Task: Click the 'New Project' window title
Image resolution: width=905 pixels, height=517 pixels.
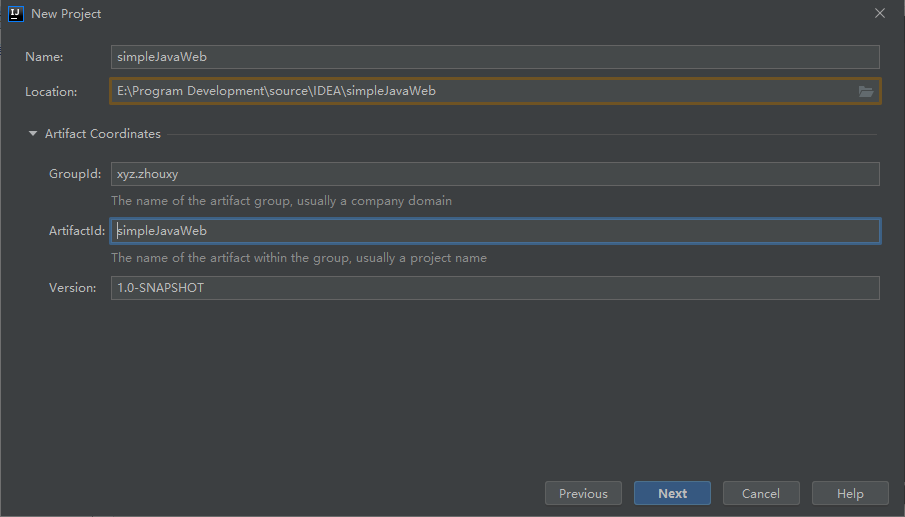Action: pyautogui.click(x=66, y=14)
